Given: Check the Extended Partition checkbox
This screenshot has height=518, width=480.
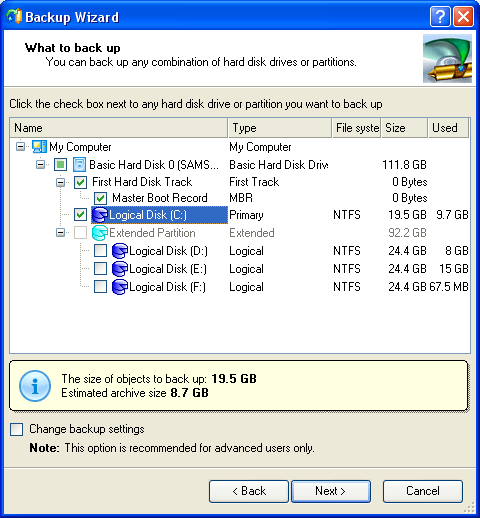Looking at the screenshot, I should click(x=80, y=233).
